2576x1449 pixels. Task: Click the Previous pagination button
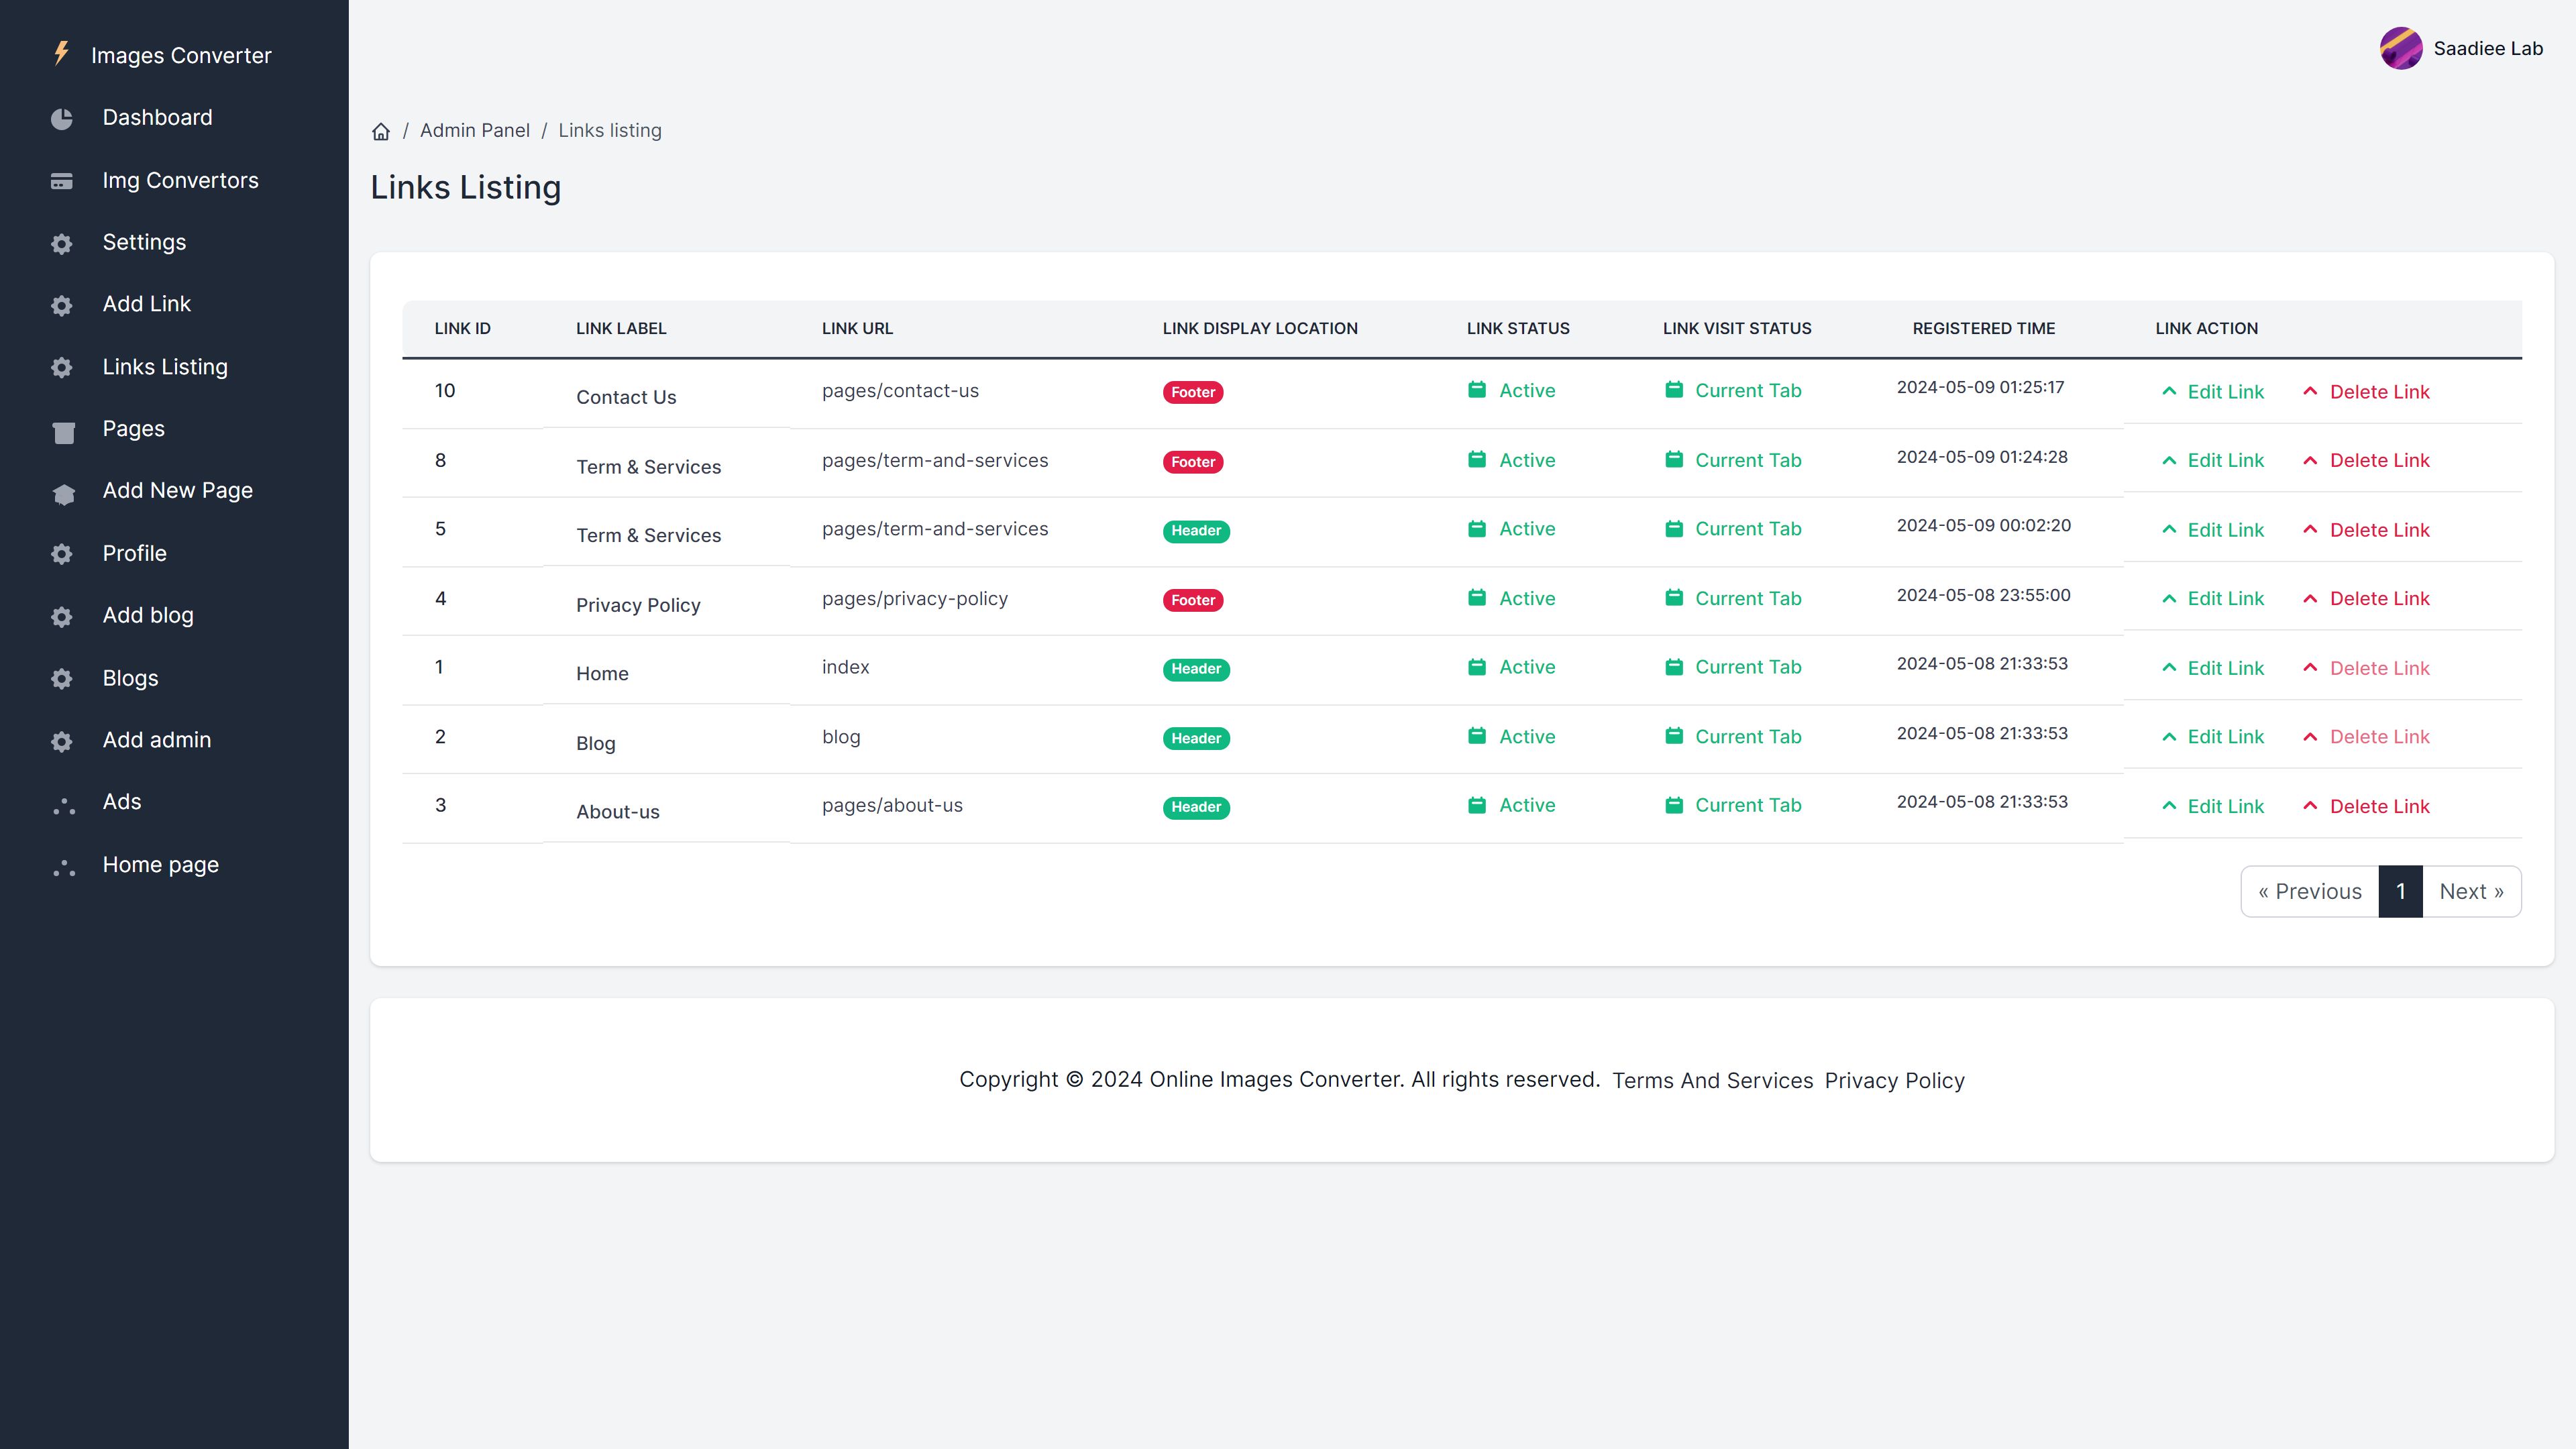click(2309, 891)
